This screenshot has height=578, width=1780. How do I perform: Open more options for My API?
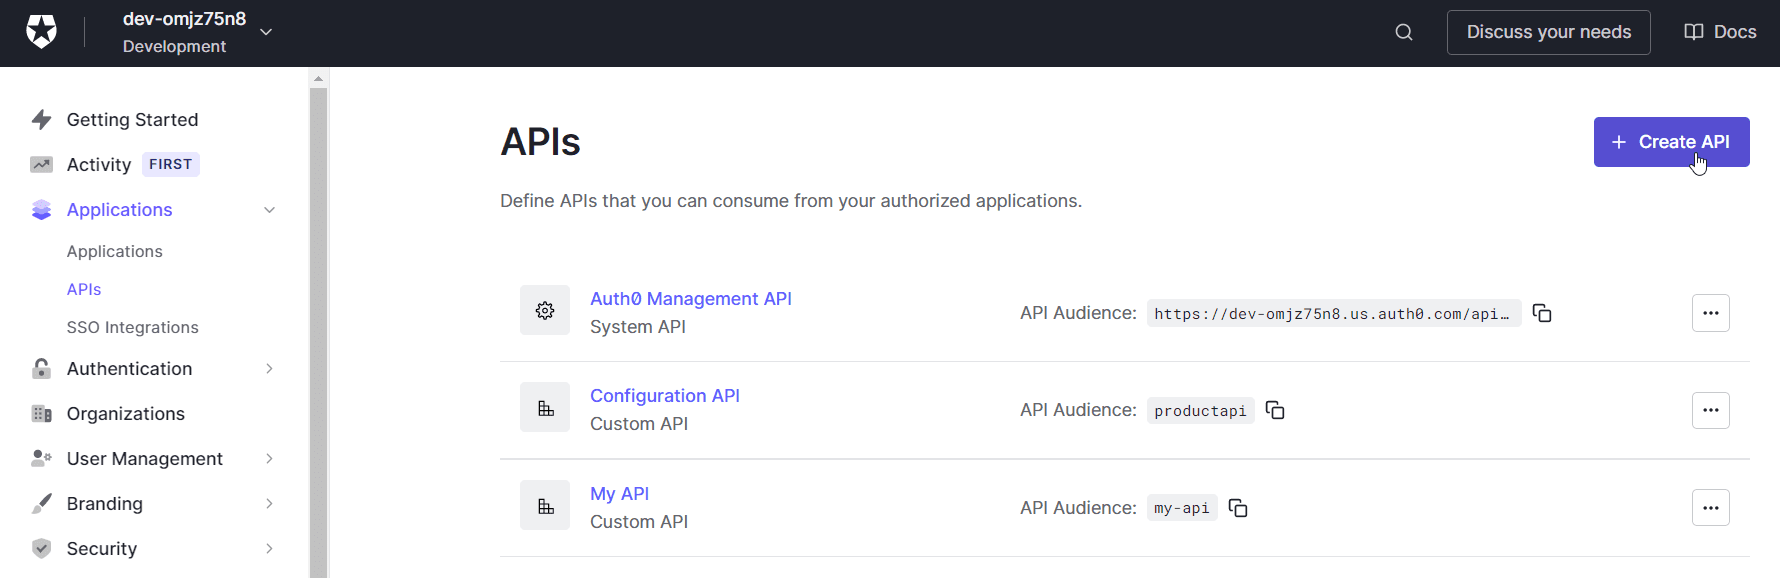1711,508
